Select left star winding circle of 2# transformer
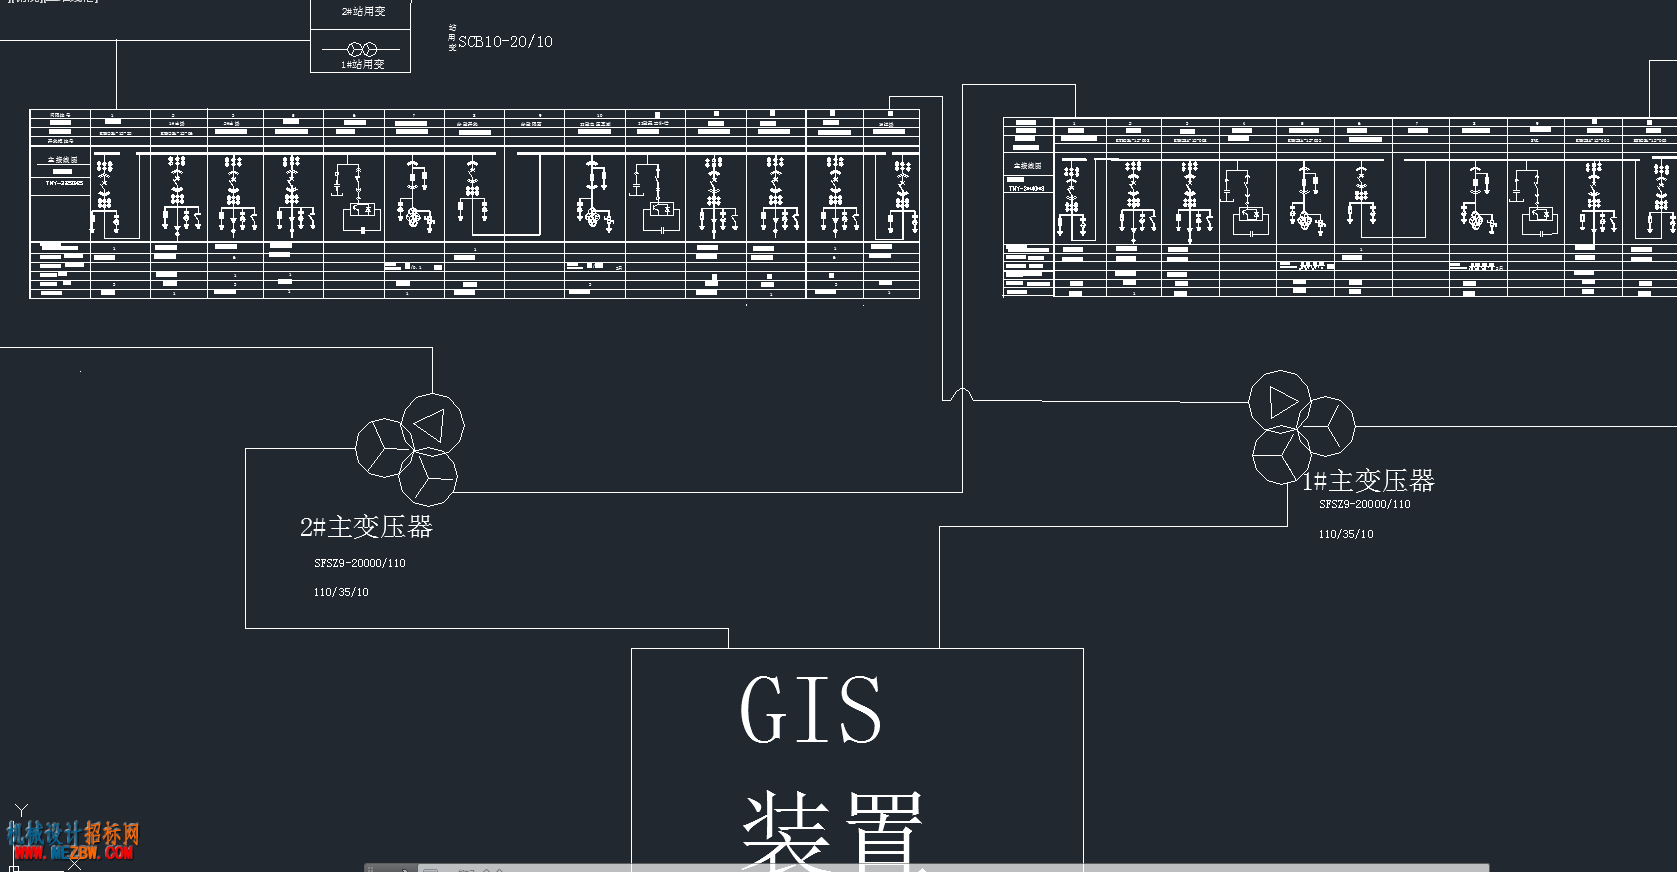 pos(385,448)
